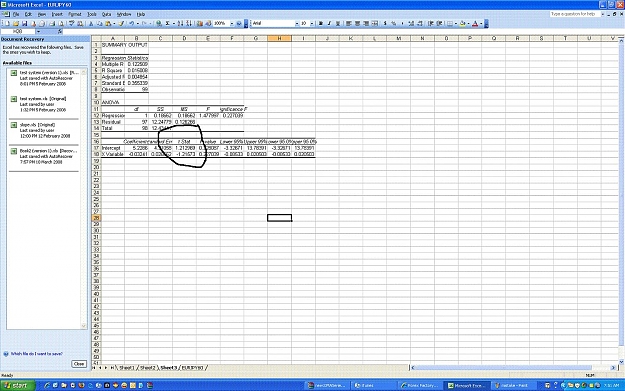Save the workbook with the Save icon
This screenshot has height=391, width=625.
[24, 24]
